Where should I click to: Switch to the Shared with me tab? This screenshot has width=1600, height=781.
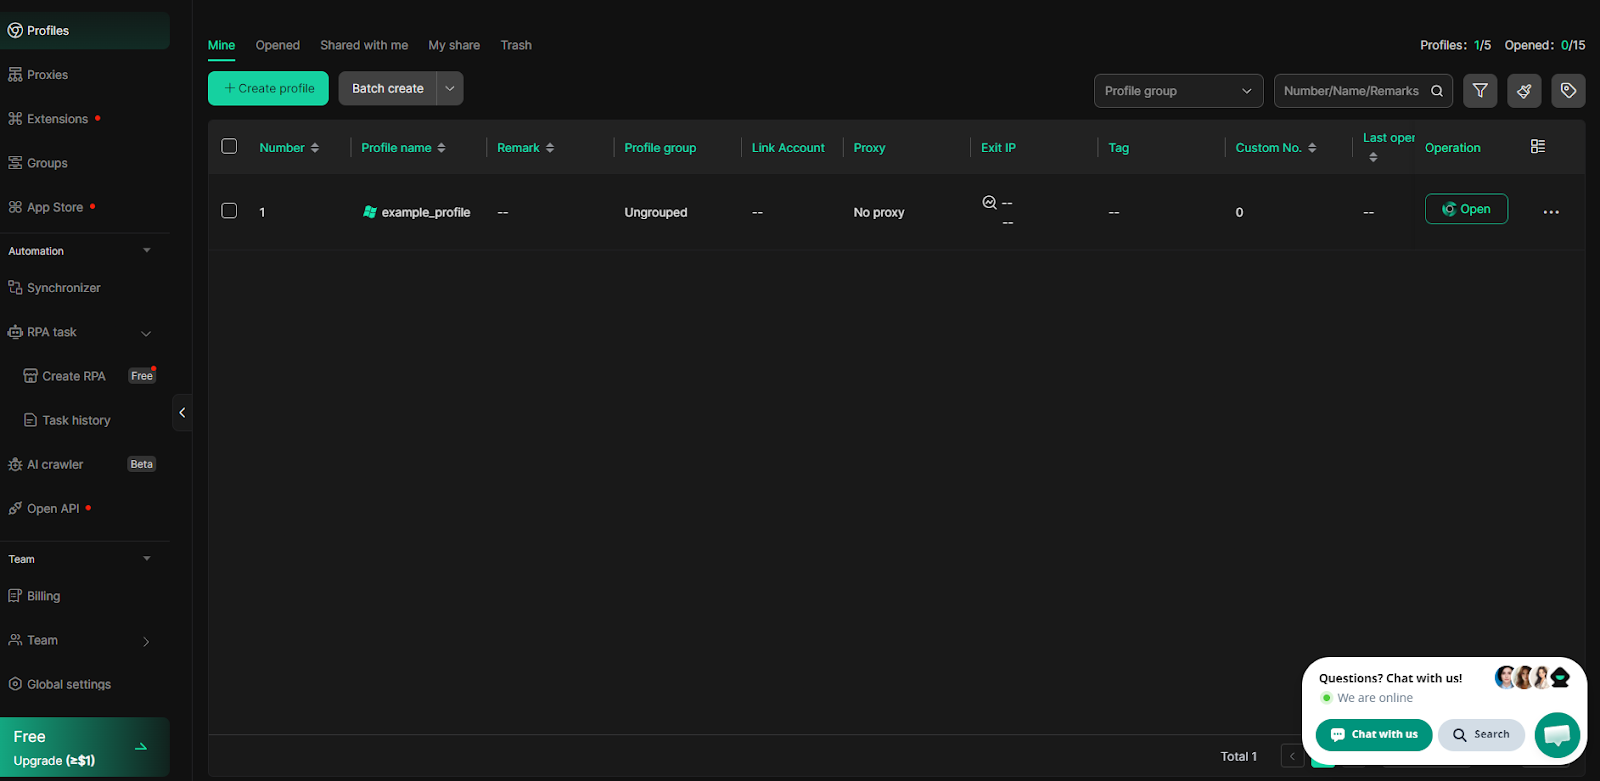[x=364, y=45]
